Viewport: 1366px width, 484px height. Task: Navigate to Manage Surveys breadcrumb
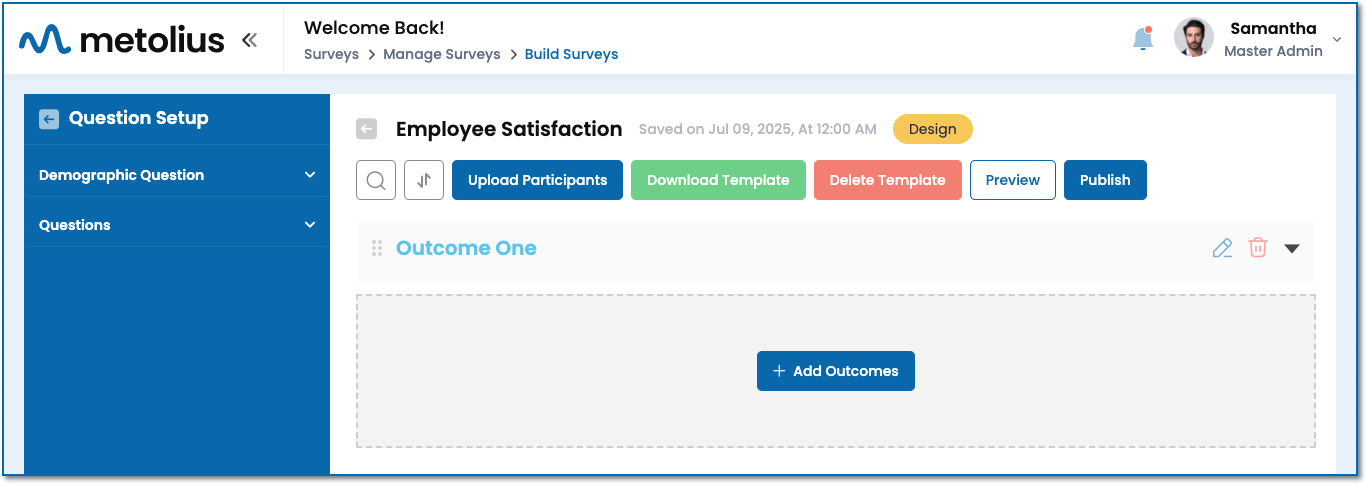pyautogui.click(x=441, y=54)
